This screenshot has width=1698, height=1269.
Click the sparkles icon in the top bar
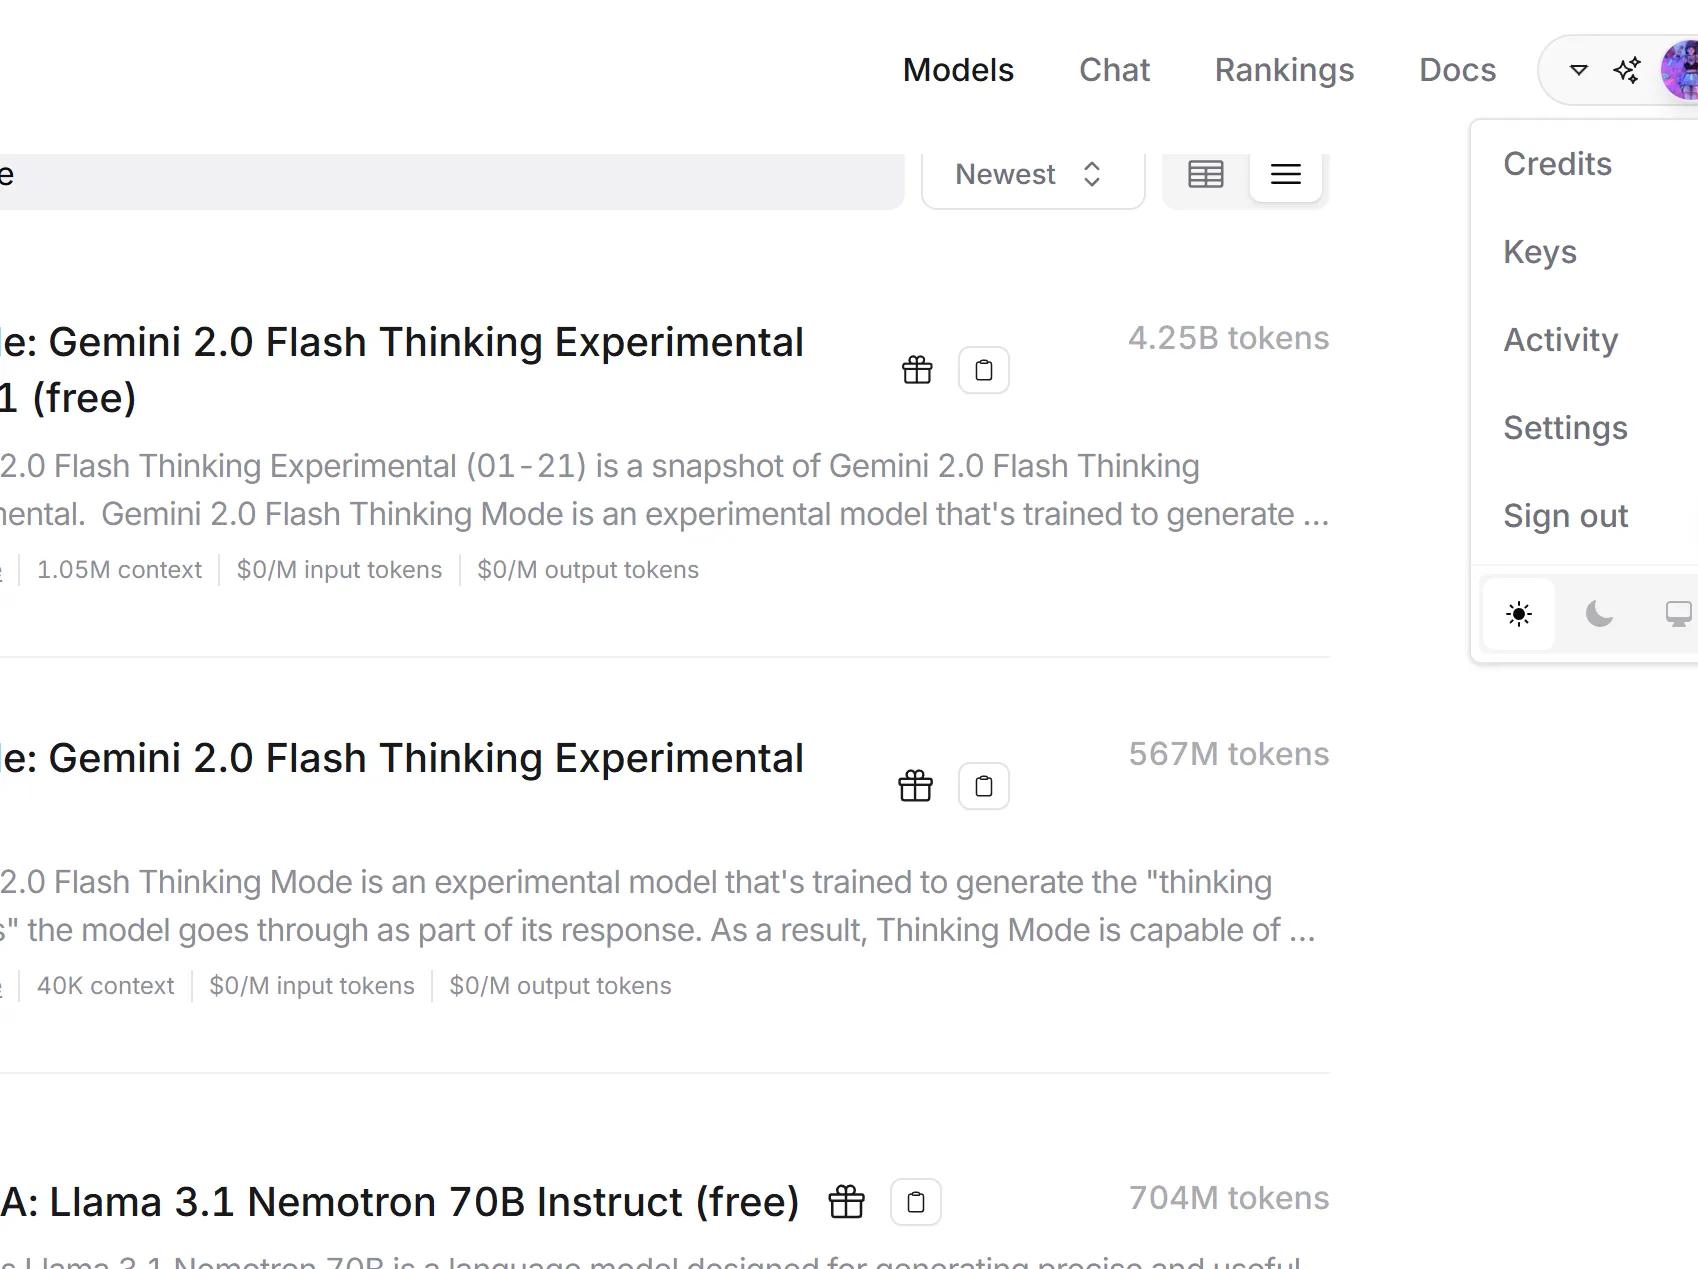(1627, 70)
